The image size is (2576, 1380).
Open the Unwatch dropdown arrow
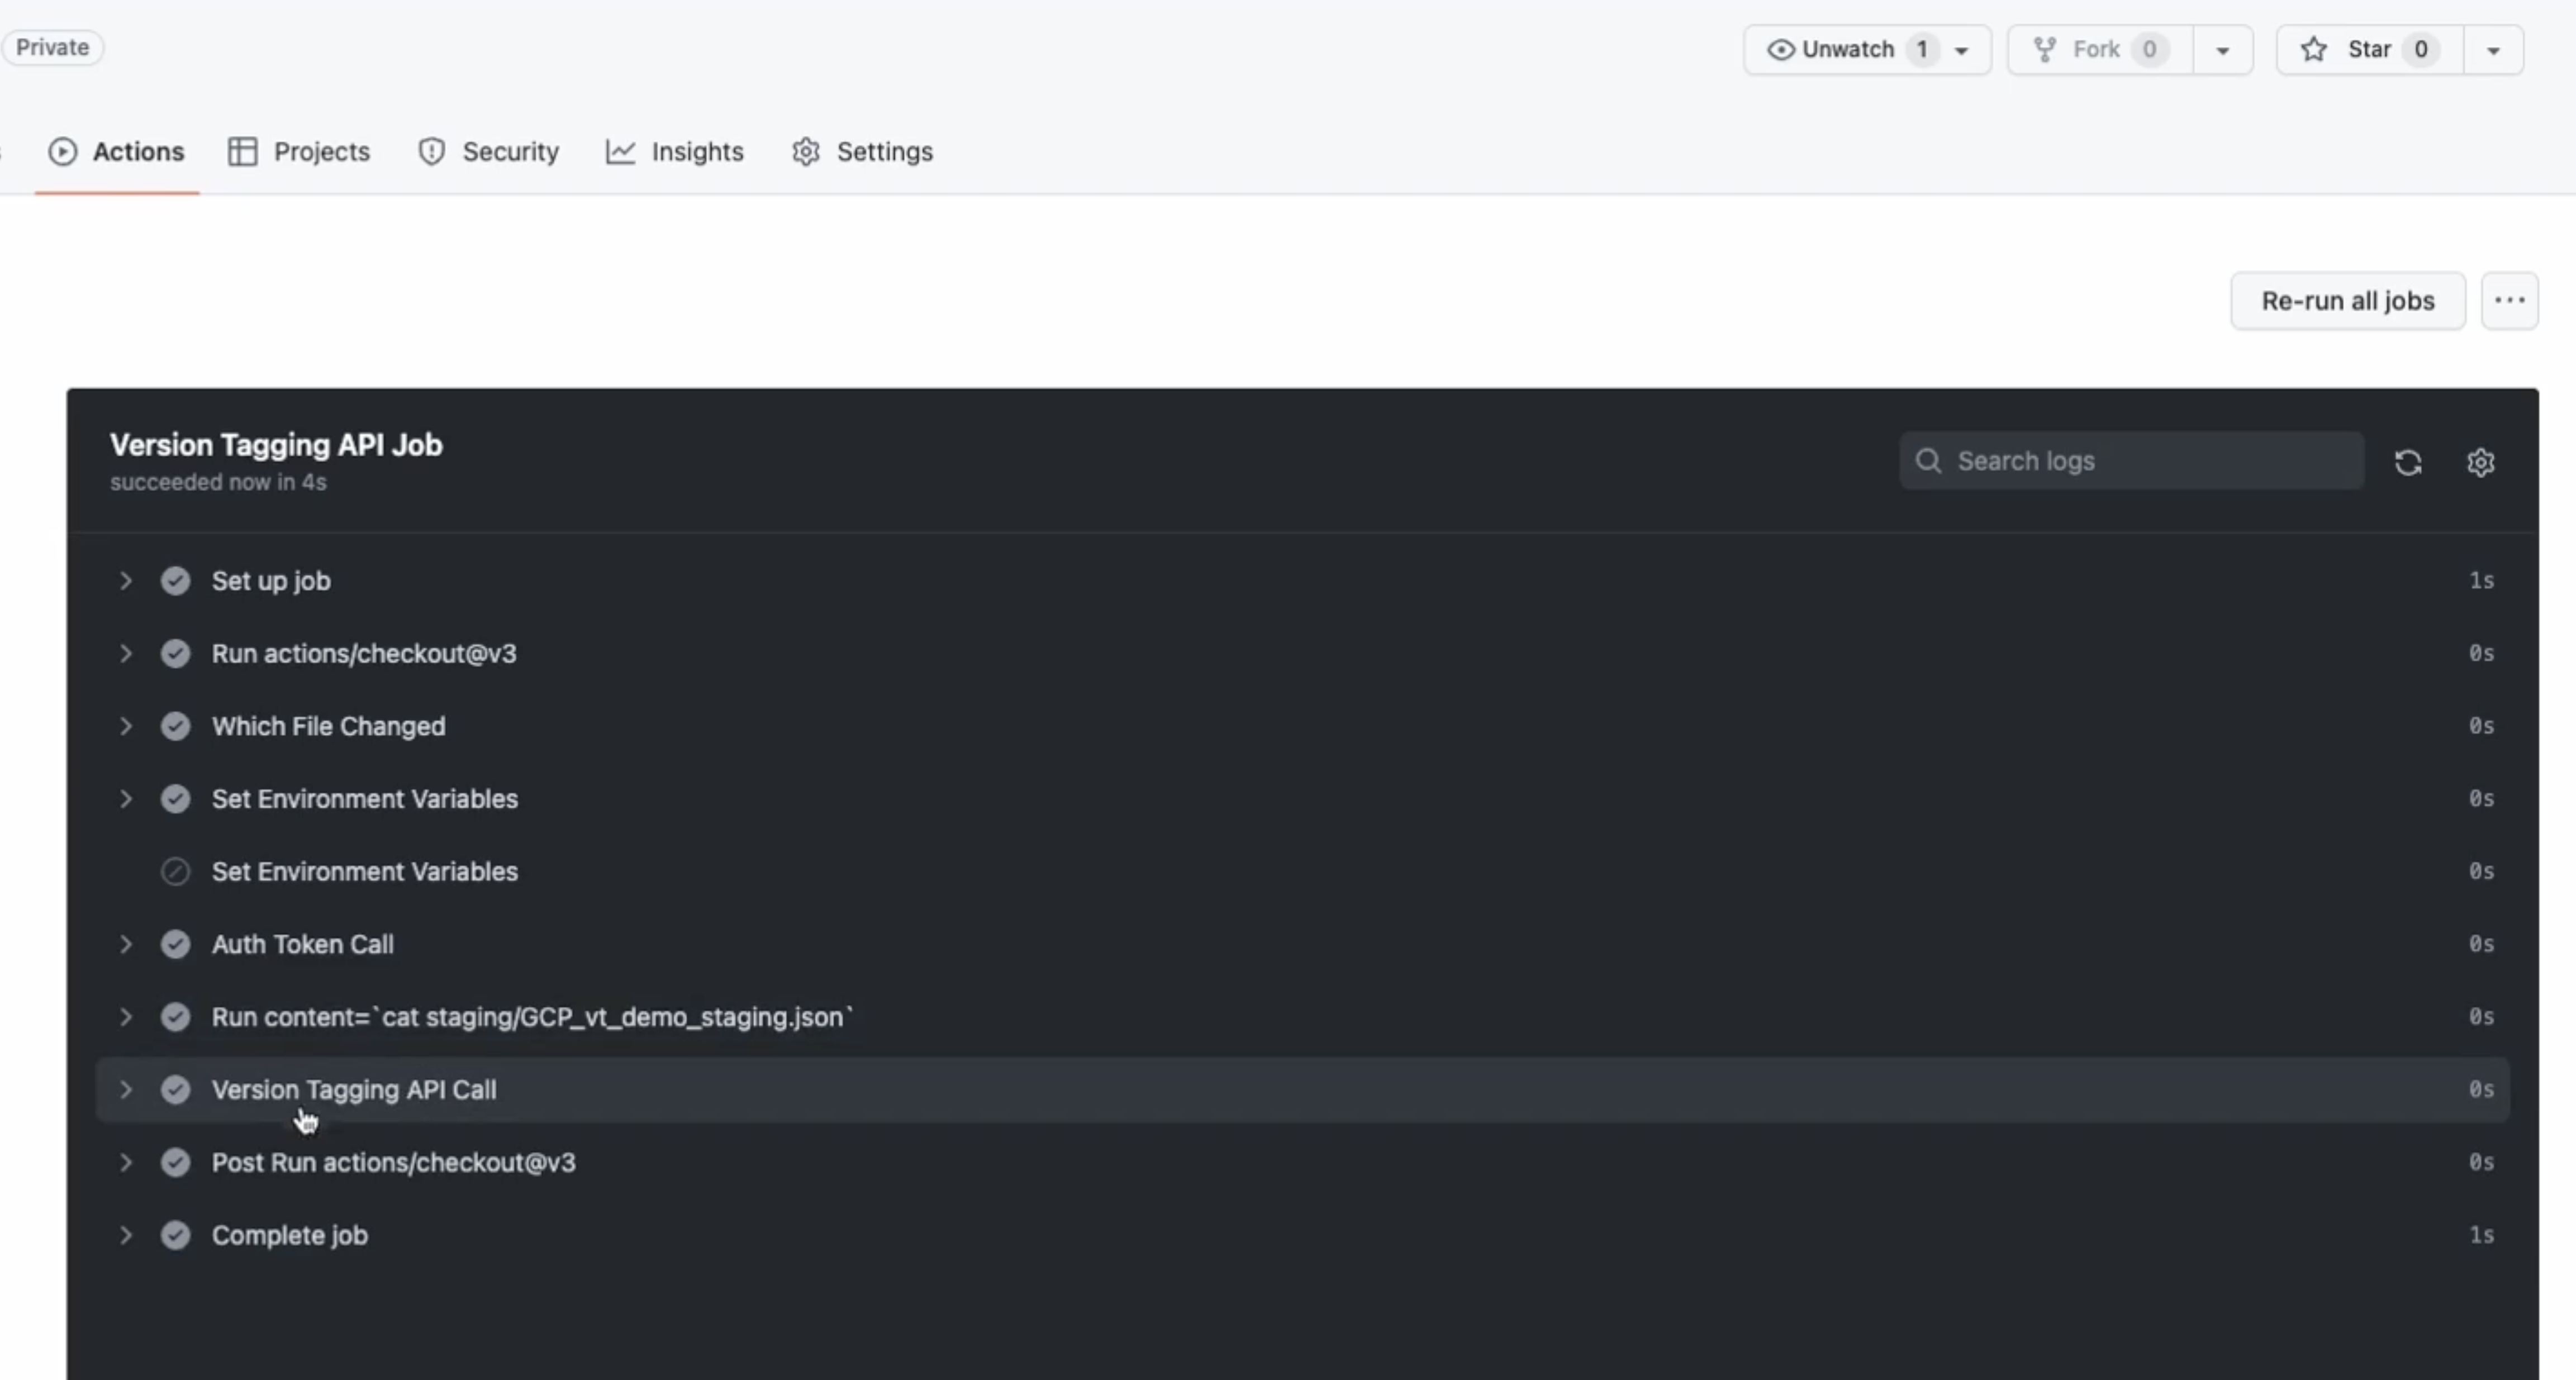[x=1962, y=50]
